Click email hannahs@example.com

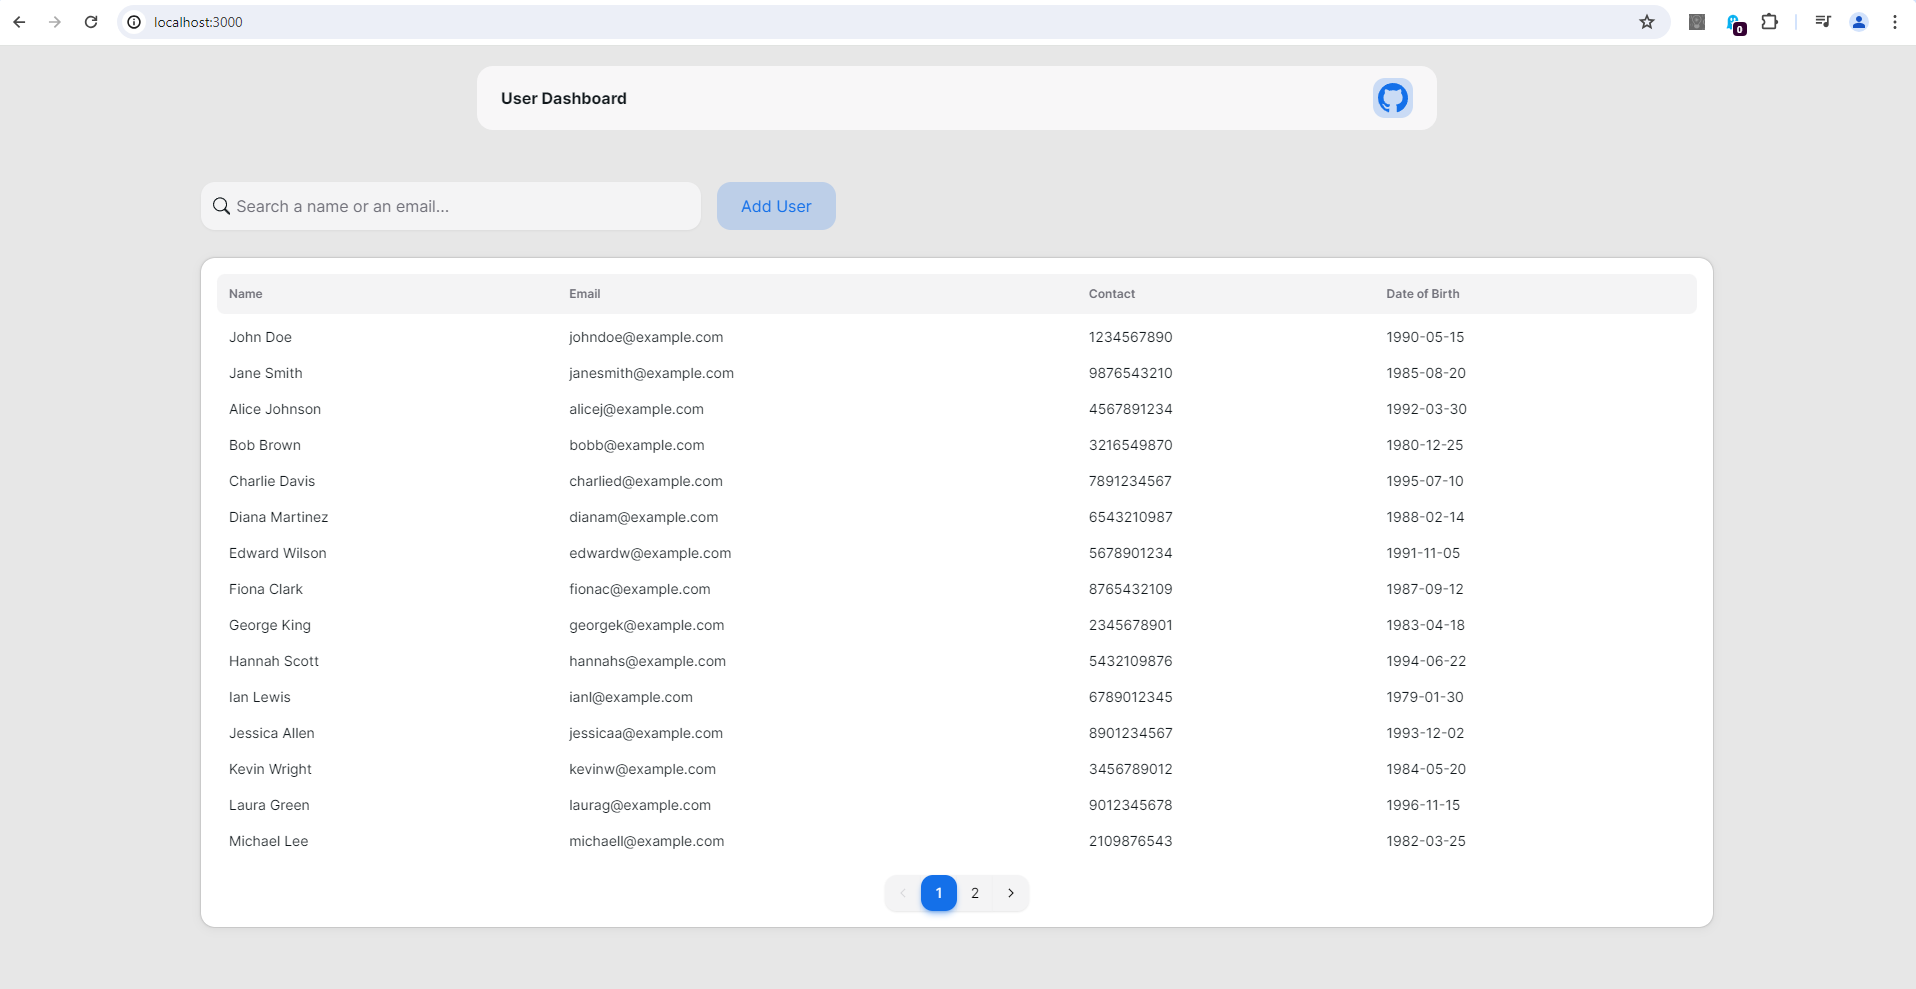648,661
